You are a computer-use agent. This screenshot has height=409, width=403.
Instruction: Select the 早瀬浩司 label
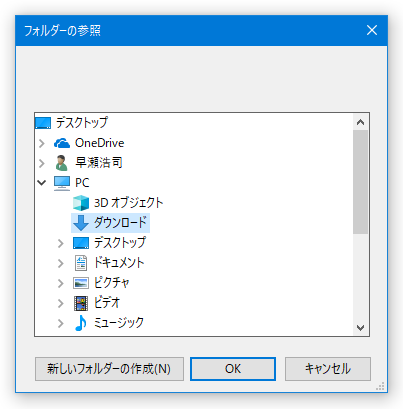point(99,163)
